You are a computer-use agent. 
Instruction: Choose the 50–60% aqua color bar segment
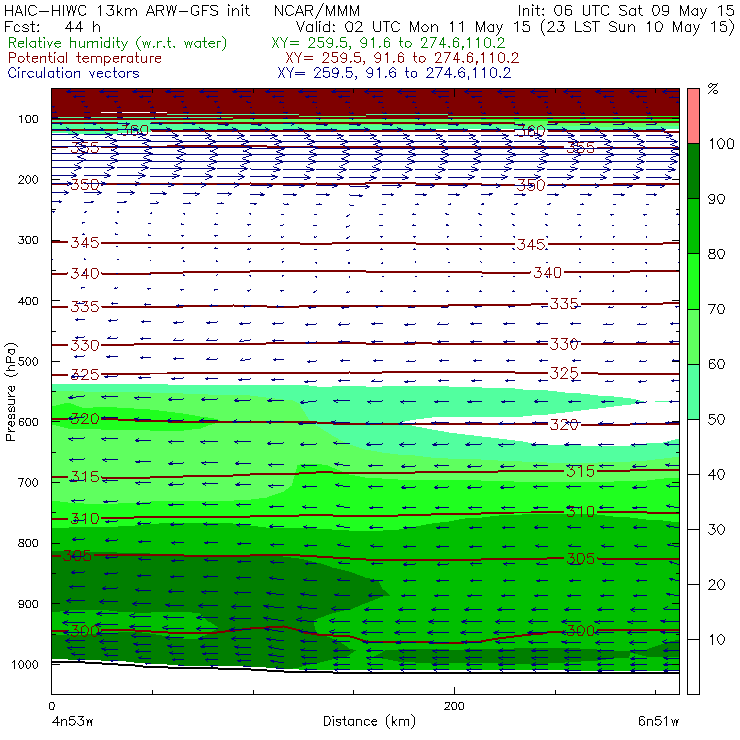[x=693, y=392]
